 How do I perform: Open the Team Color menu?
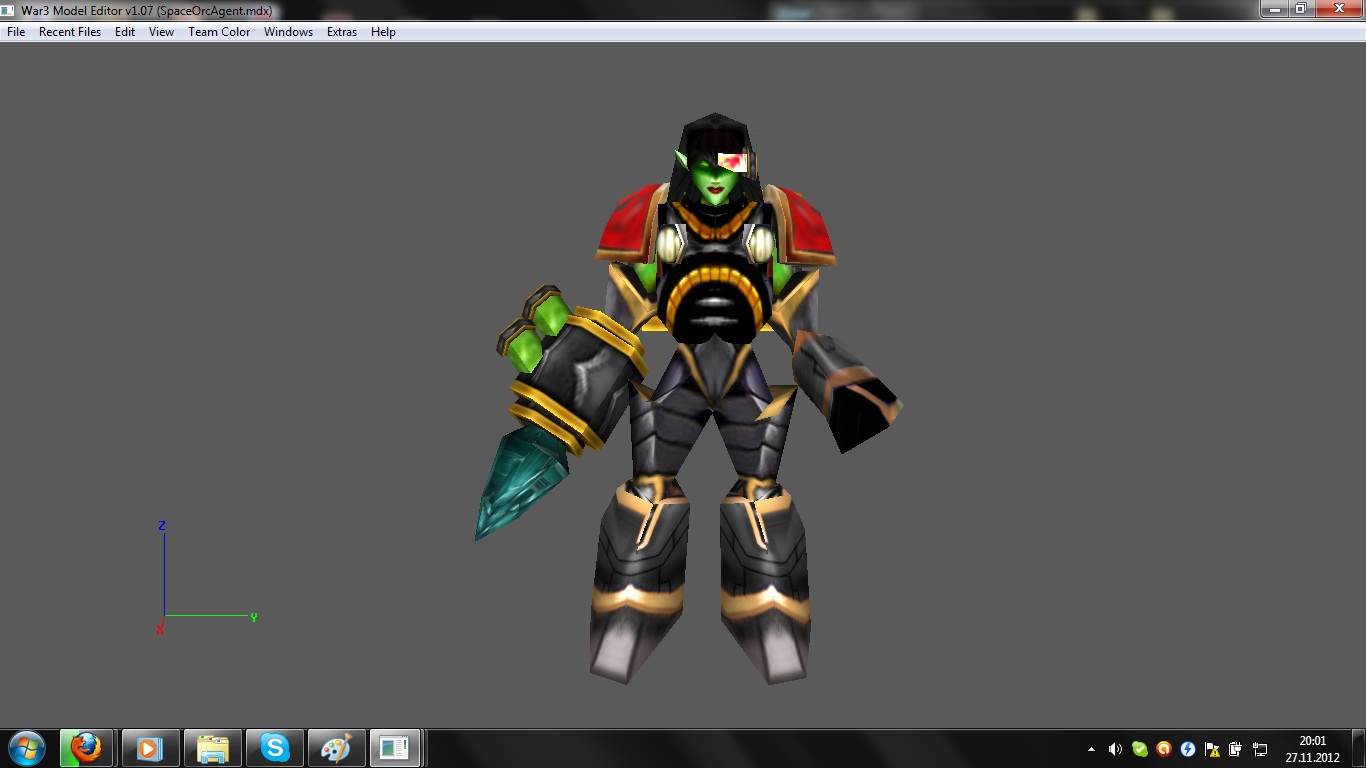click(x=219, y=32)
